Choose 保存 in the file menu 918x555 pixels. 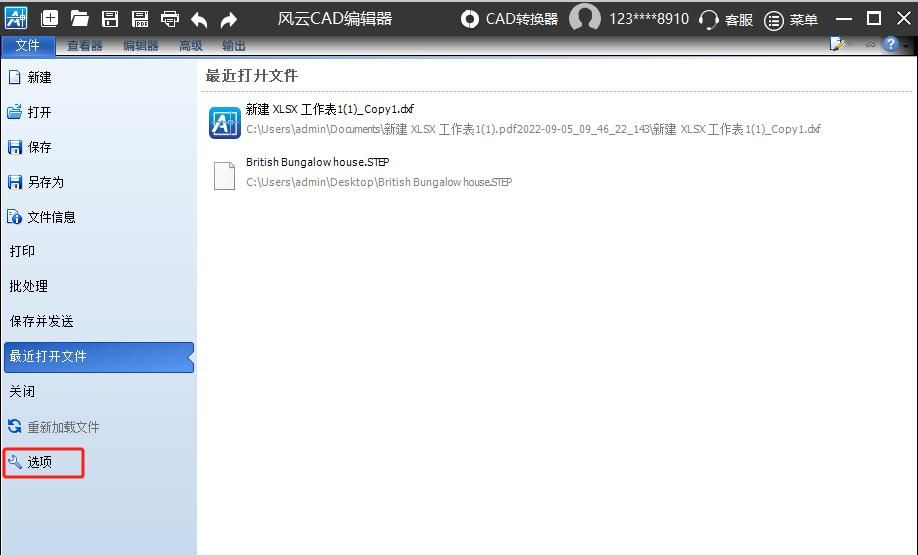(x=29, y=147)
